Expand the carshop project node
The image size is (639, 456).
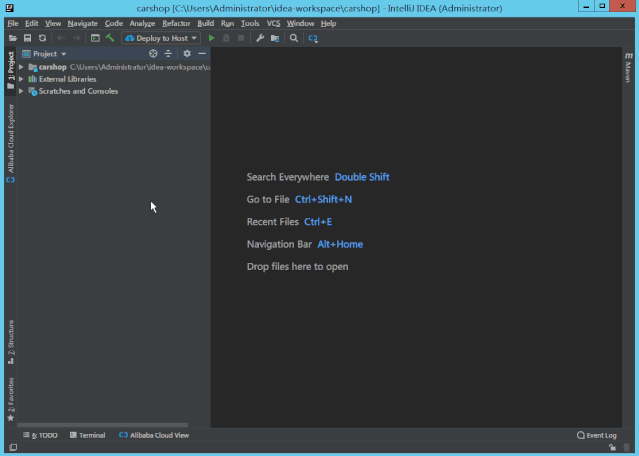click(21, 67)
